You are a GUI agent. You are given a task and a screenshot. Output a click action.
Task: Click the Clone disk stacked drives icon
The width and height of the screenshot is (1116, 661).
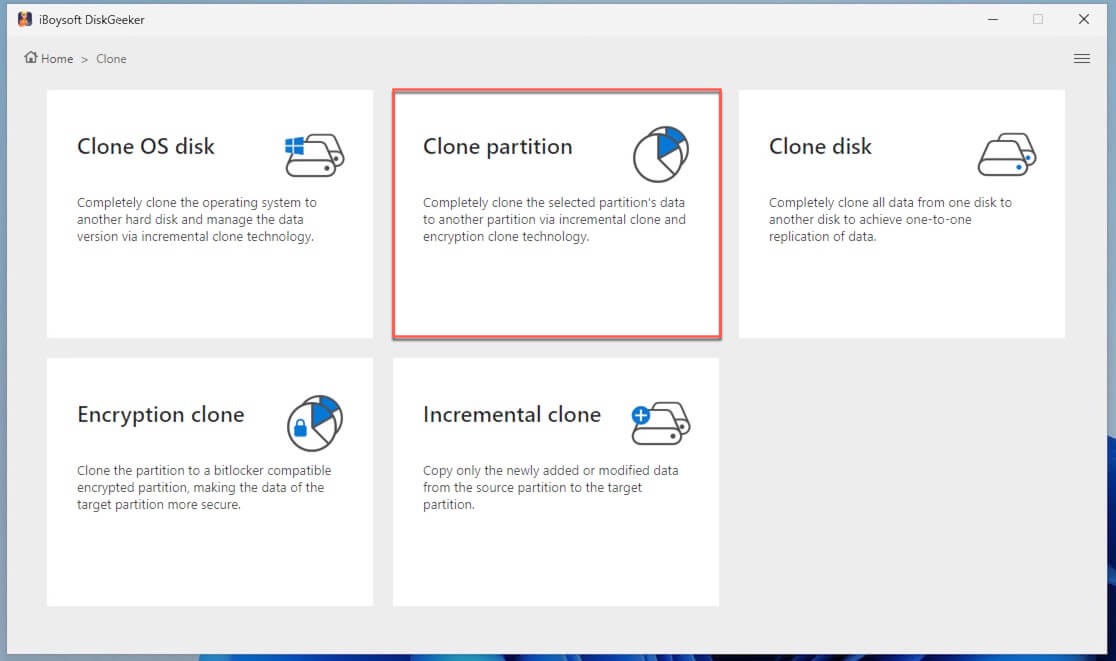point(1006,154)
